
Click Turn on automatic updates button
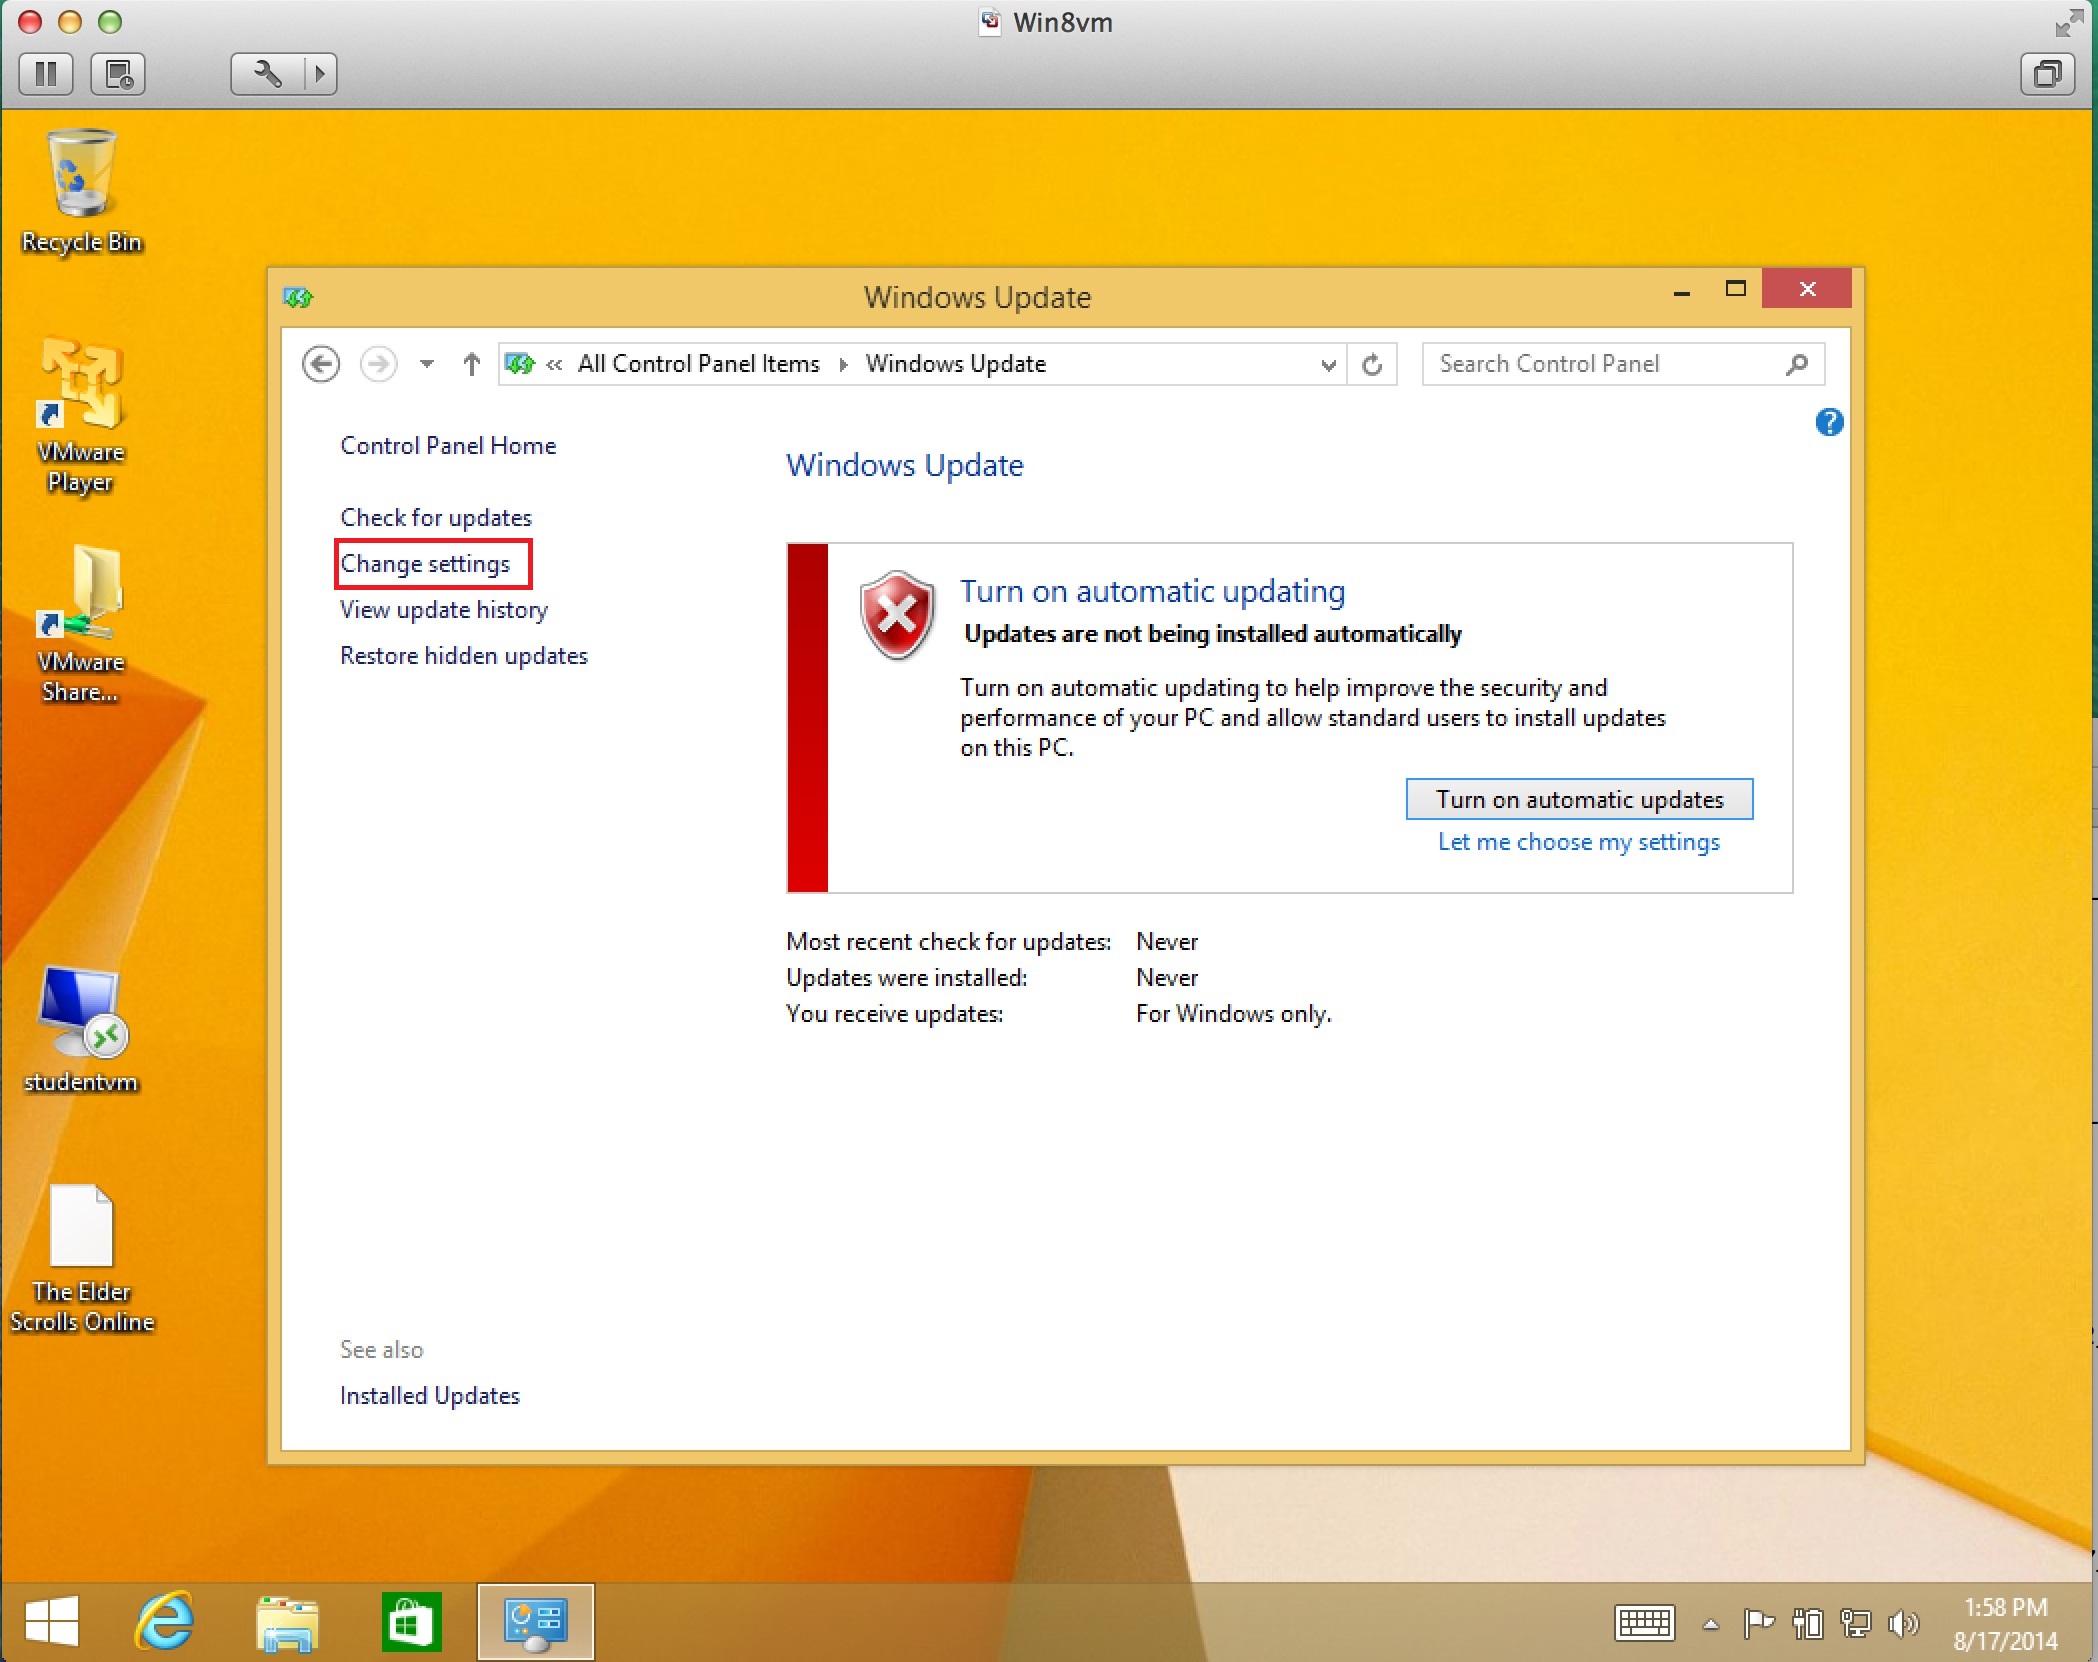pyautogui.click(x=1579, y=799)
